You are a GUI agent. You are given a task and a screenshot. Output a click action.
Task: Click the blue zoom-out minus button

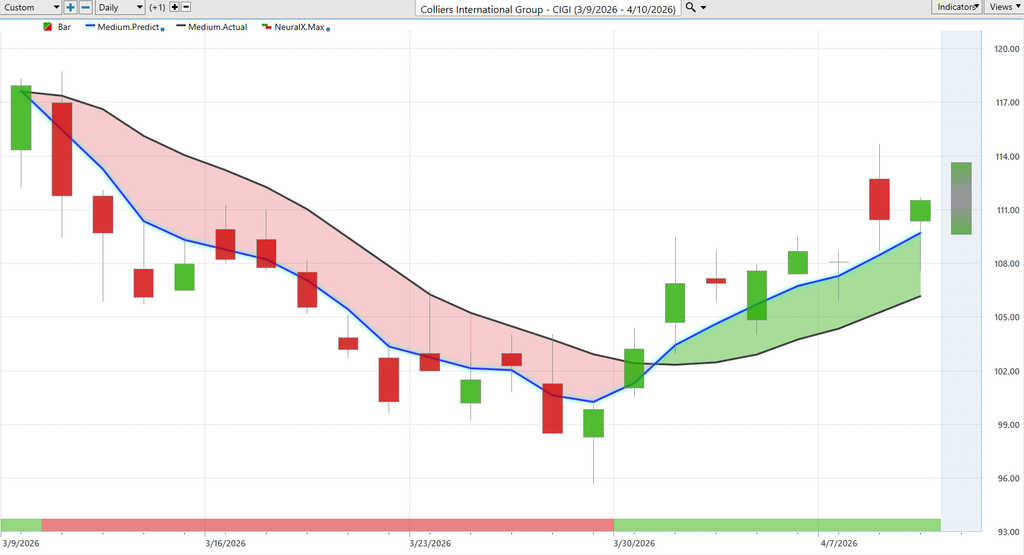click(85, 7)
